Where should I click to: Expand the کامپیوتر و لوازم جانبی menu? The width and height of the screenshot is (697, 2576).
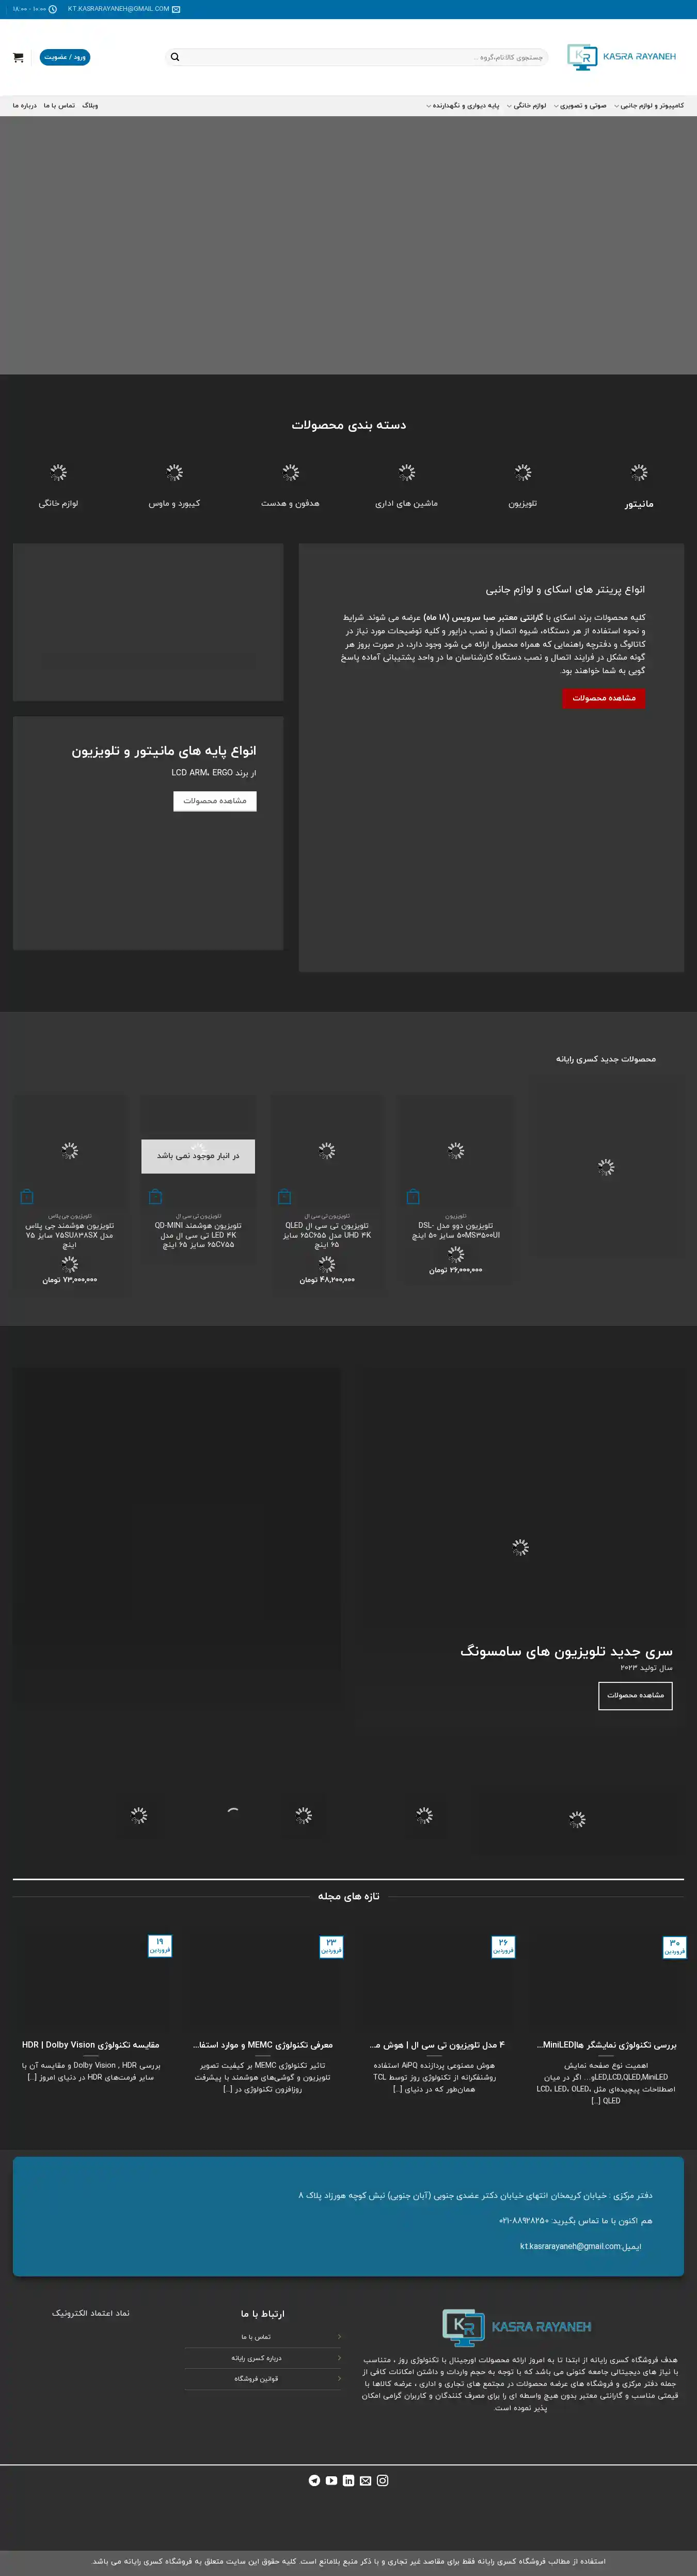(x=651, y=105)
